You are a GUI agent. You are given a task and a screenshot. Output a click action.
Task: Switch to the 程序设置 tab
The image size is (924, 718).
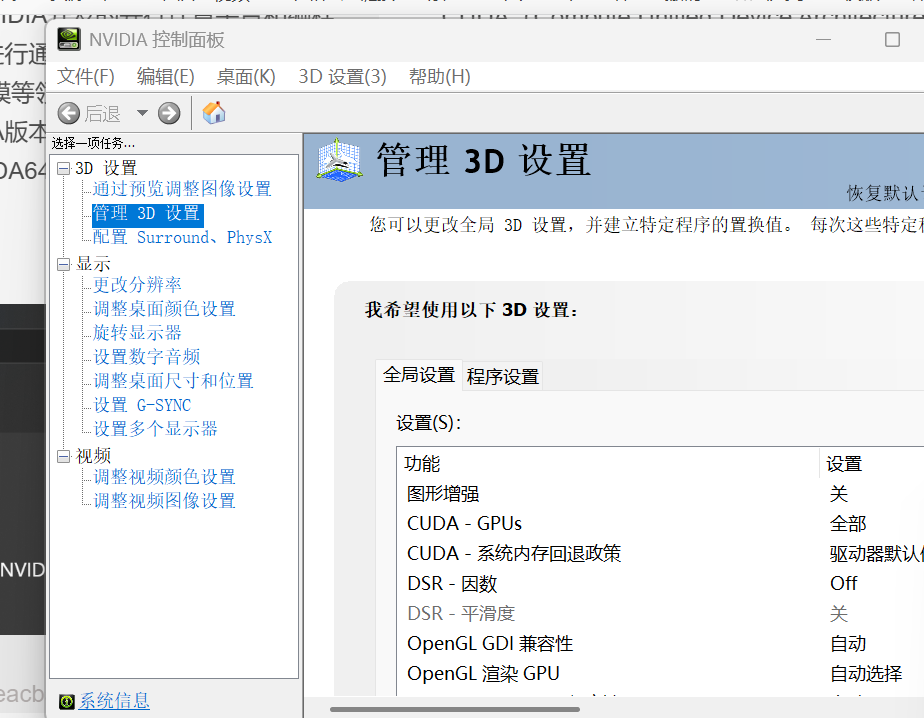click(503, 376)
